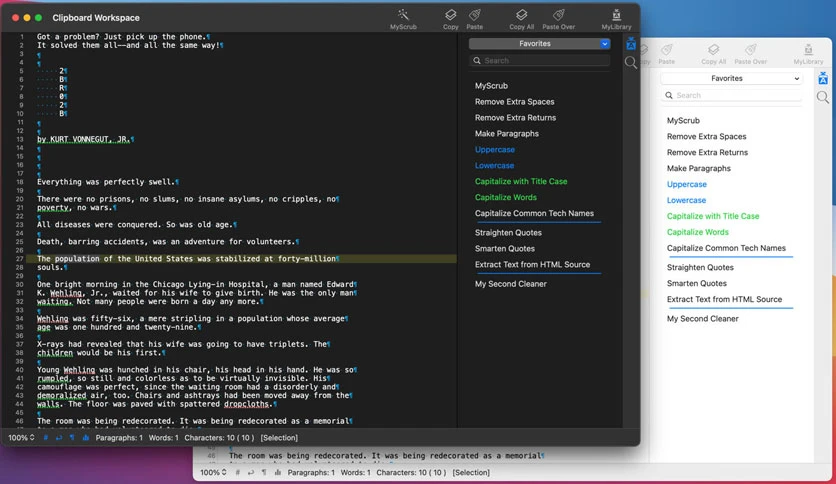Click the Paste Over toolbar icon
Screen dimensions: 836x484
coord(558,15)
